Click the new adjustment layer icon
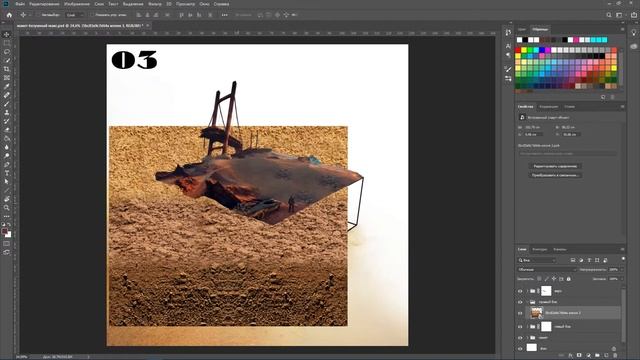The image size is (640, 360). [x=588, y=356]
